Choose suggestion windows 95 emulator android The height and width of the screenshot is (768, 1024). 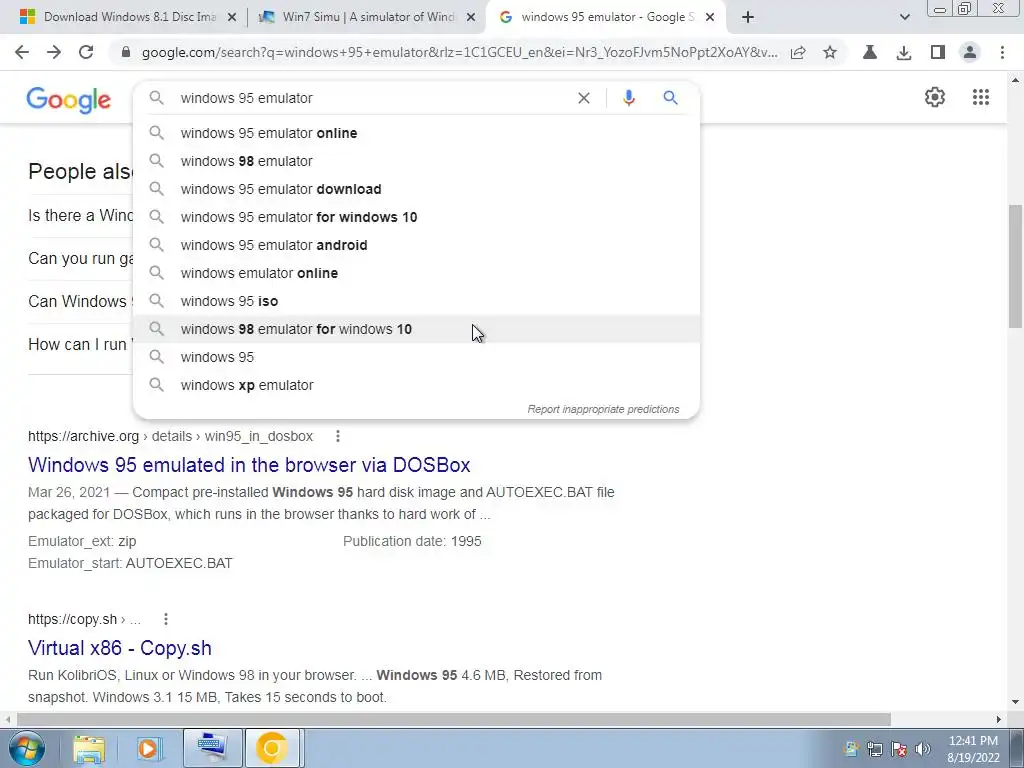[x=417, y=246]
